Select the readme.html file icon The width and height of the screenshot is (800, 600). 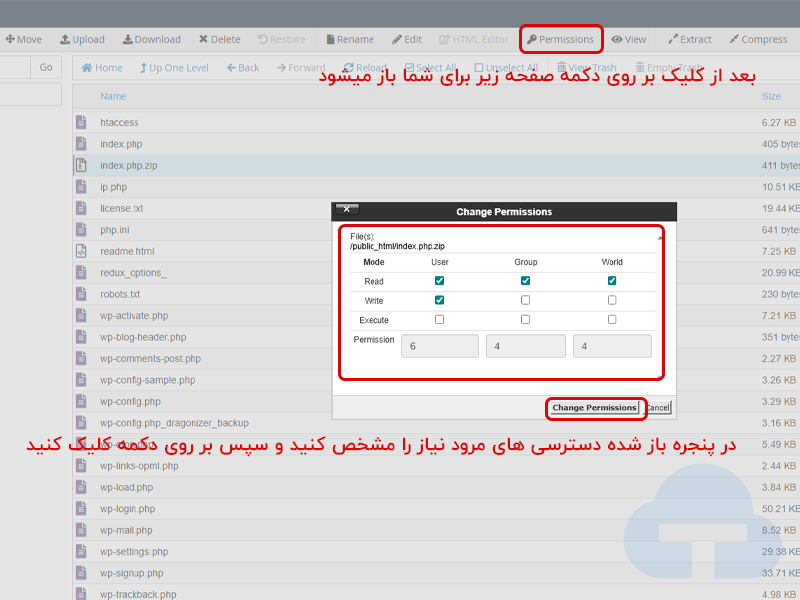(x=81, y=251)
